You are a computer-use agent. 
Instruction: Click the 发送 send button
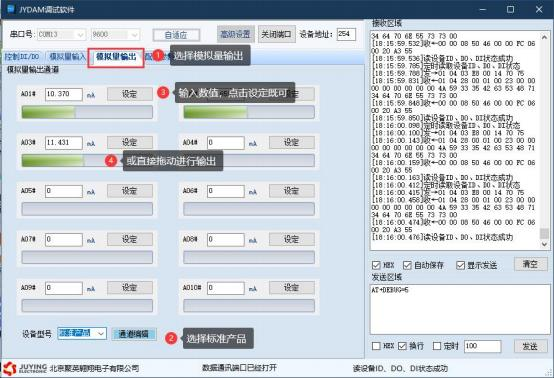[x=530, y=347]
